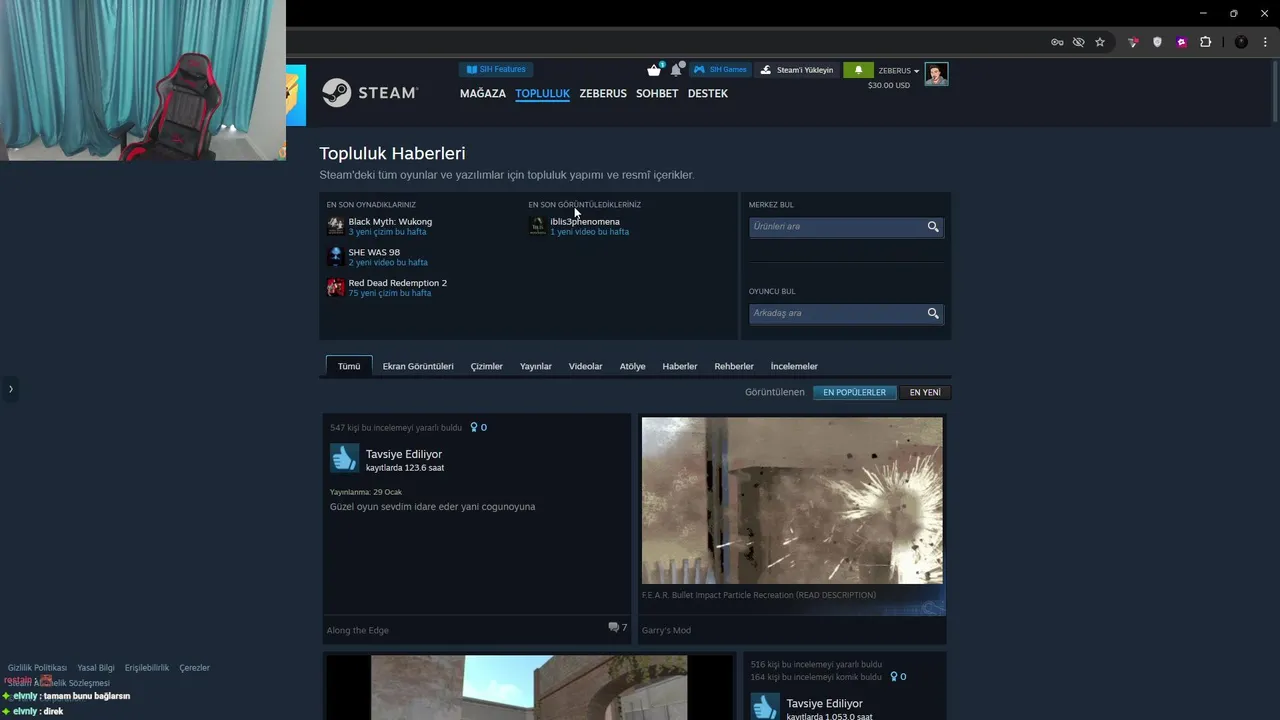Bookmark this page with the star icon

[x=1100, y=42]
